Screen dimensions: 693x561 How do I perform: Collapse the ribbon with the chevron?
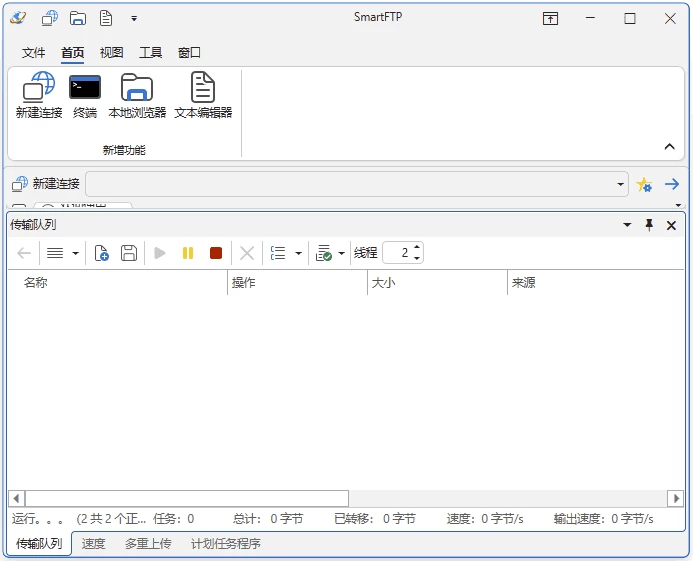tap(670, 147)
